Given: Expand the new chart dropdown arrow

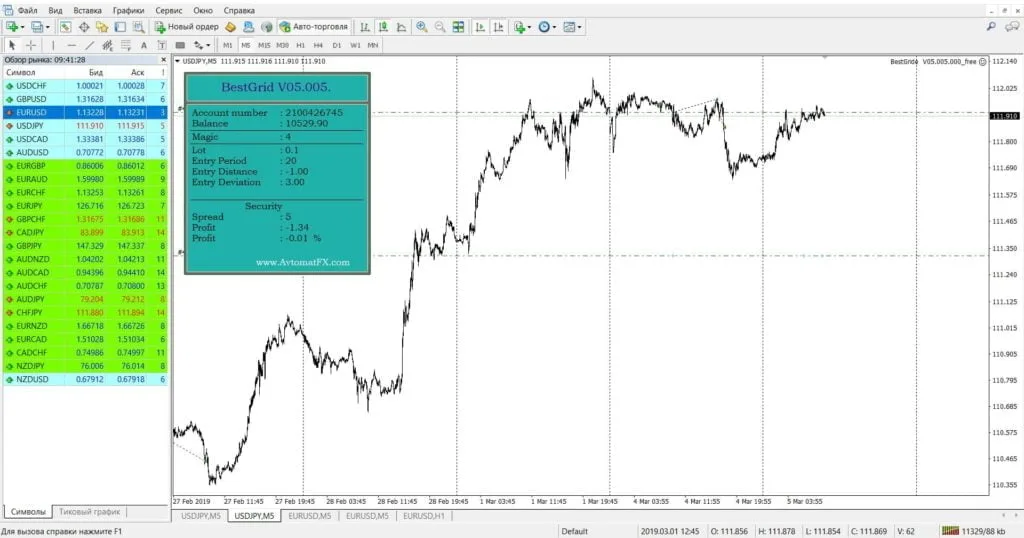Looking at the screenshot, I should click(x=23, y=27).
